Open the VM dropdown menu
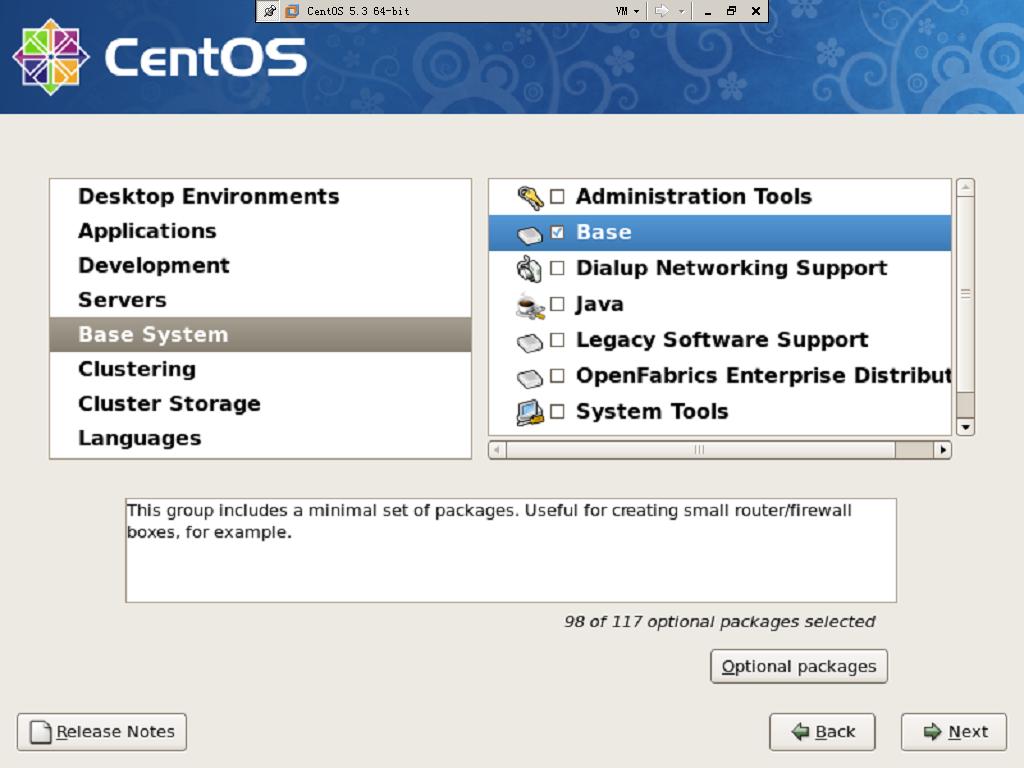The image size is (1024, 768). 627,11
